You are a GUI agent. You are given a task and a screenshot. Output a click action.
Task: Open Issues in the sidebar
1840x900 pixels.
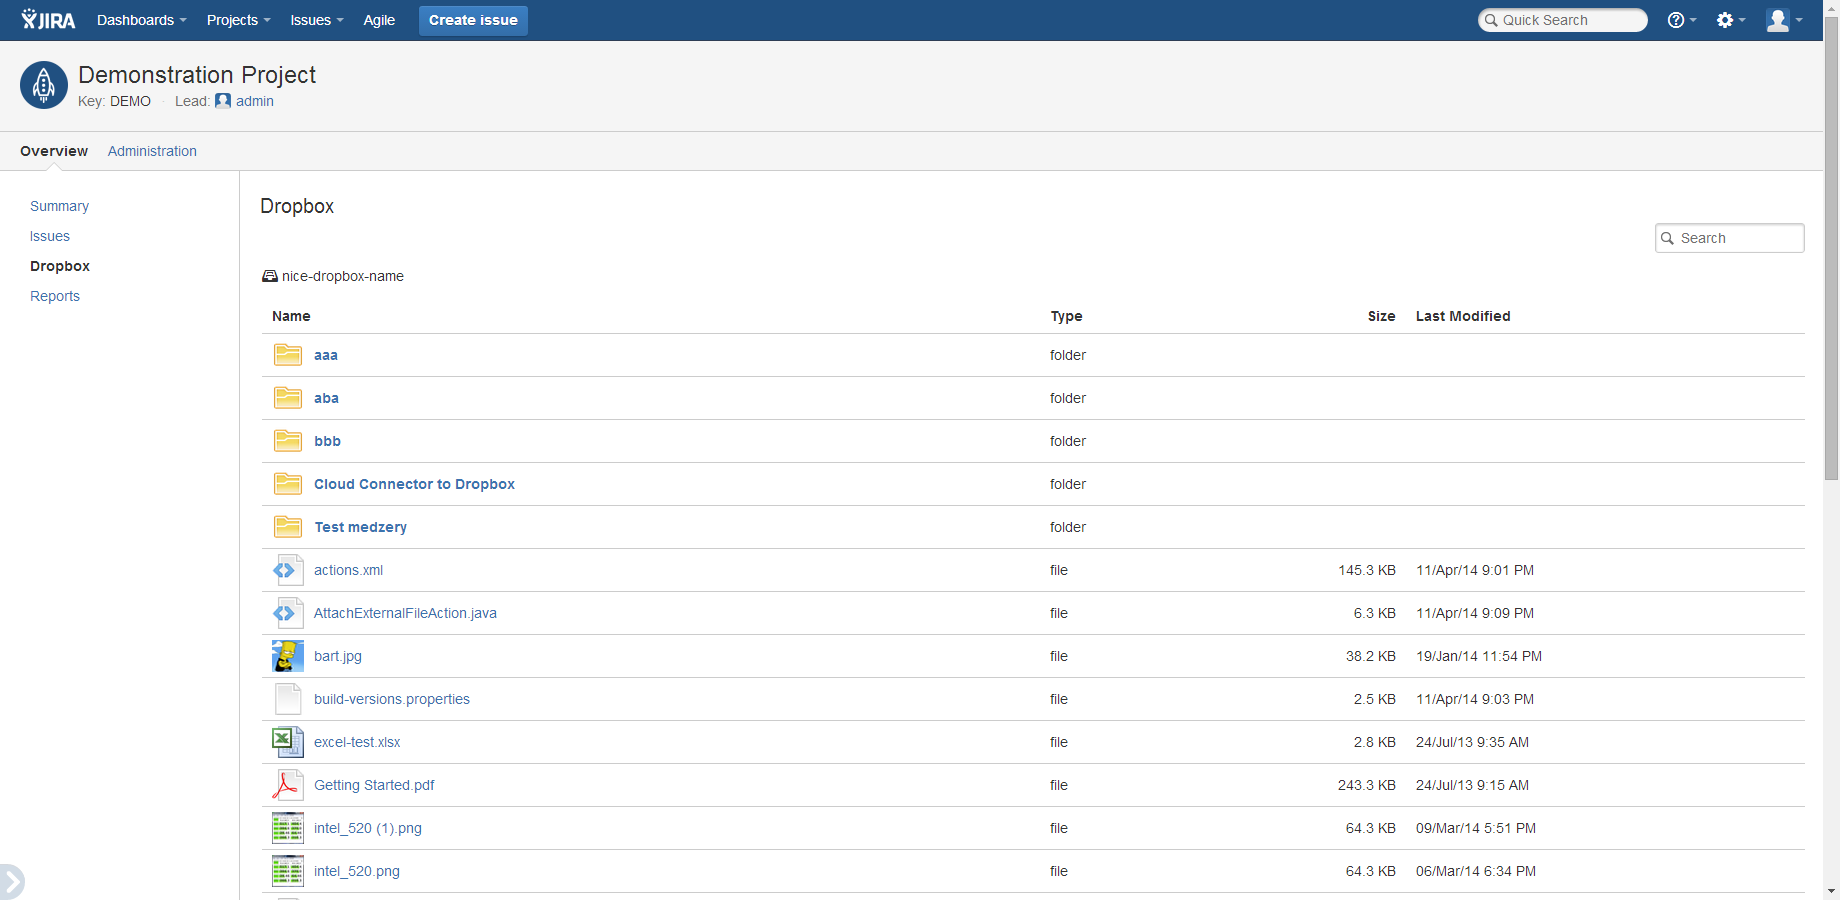[50, 236]
